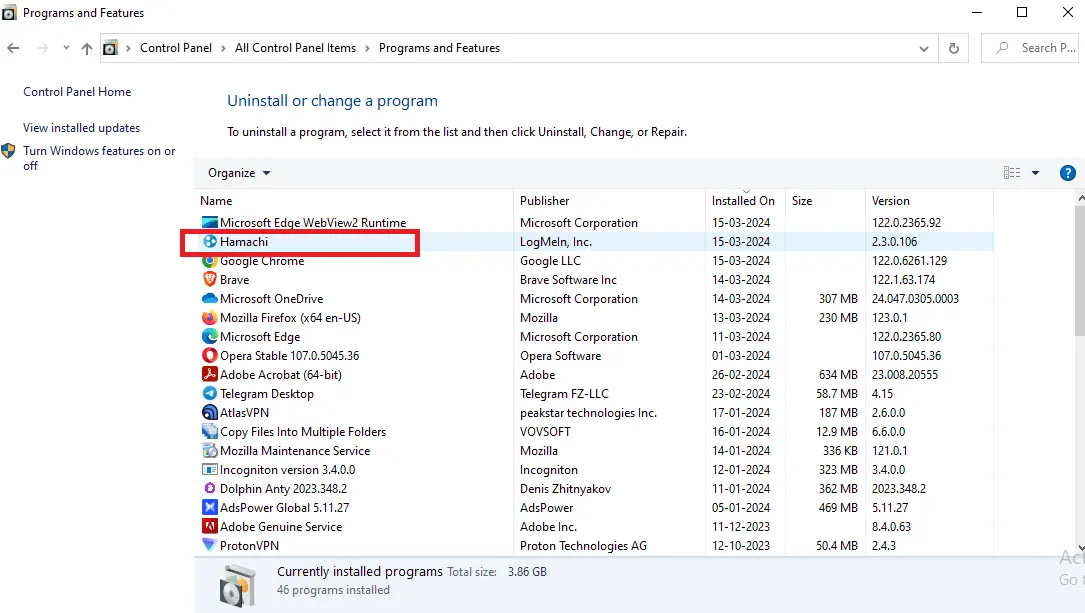Screen dimensions: 1085x613
Task: Click the 634 MB size cell
Action: tap(838, 375)
